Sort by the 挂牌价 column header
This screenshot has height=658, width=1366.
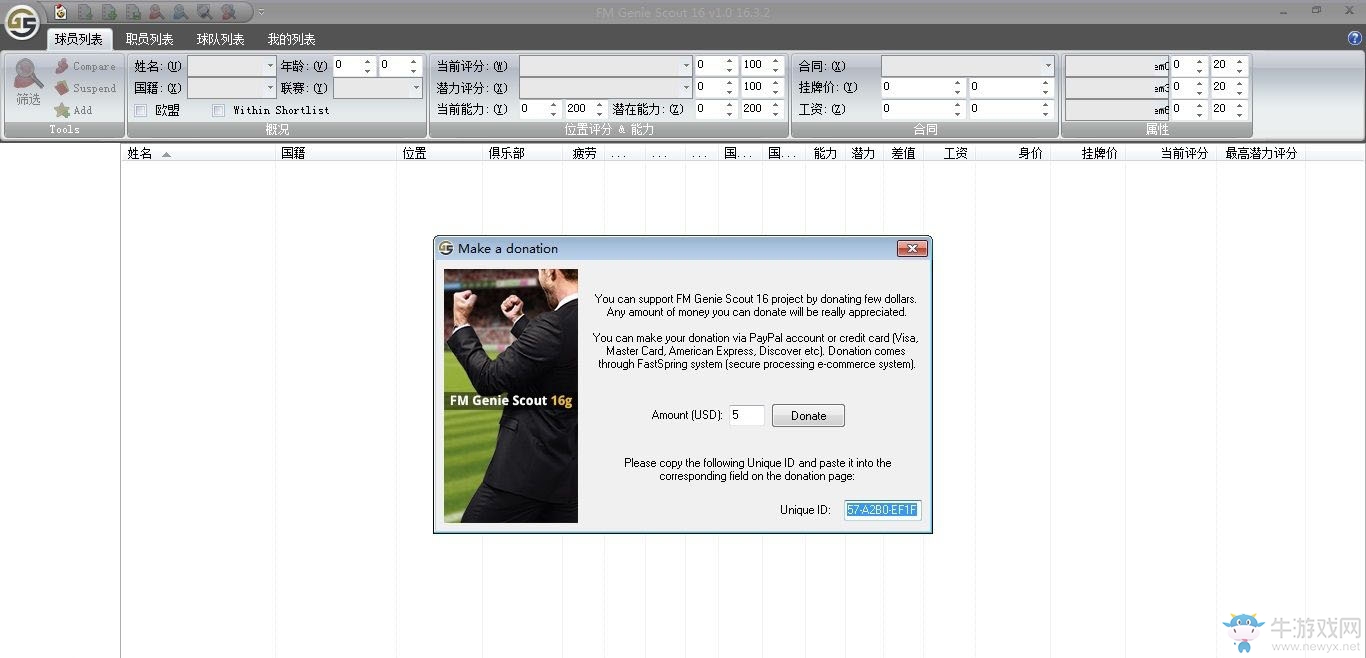[1088, 153]
